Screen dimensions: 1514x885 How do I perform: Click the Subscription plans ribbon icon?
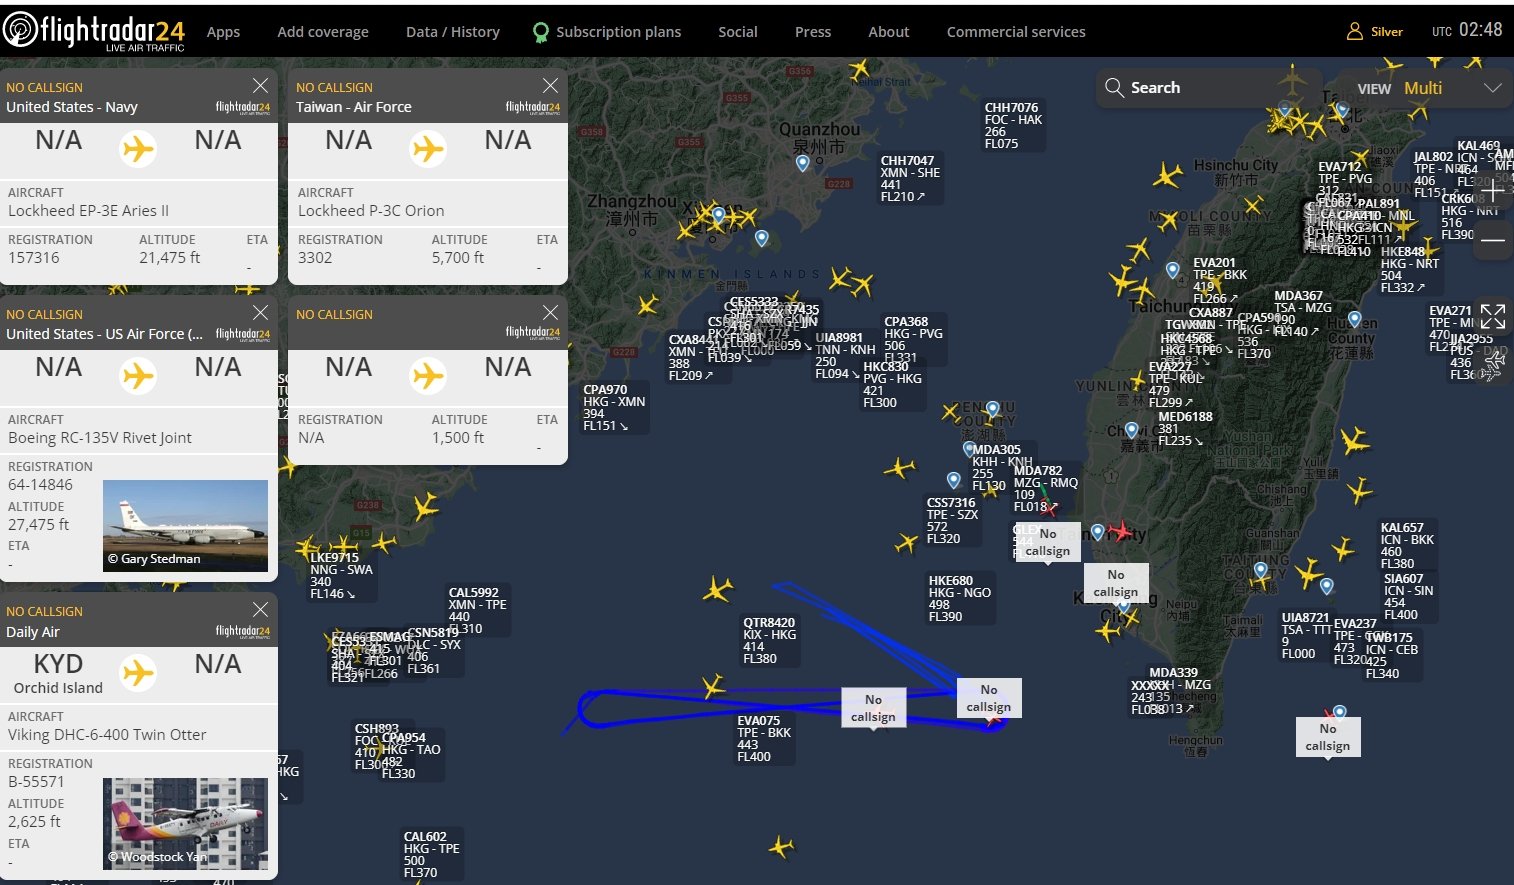(541, 33)
